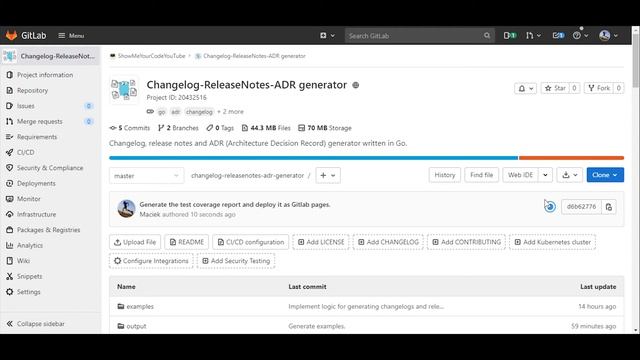Image resolution: width=640 pixels, height=360 pixels.
Task: Click the Settings gear icon
Action: (x=9, y=292)
